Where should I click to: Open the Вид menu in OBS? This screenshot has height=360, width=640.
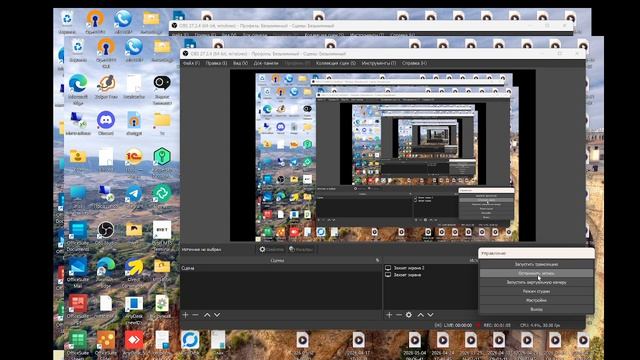tap(240, 63)
